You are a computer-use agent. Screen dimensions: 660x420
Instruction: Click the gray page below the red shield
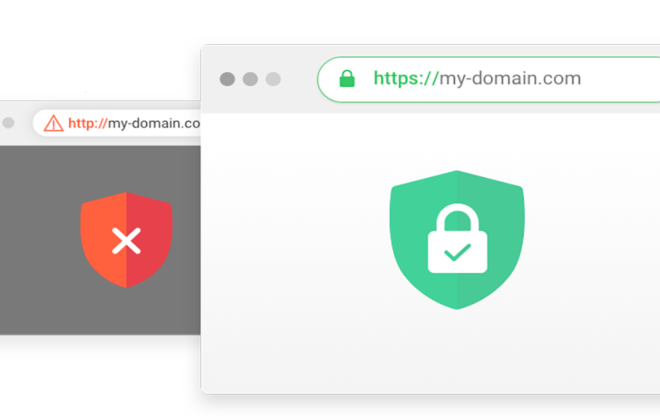[126, 311]
